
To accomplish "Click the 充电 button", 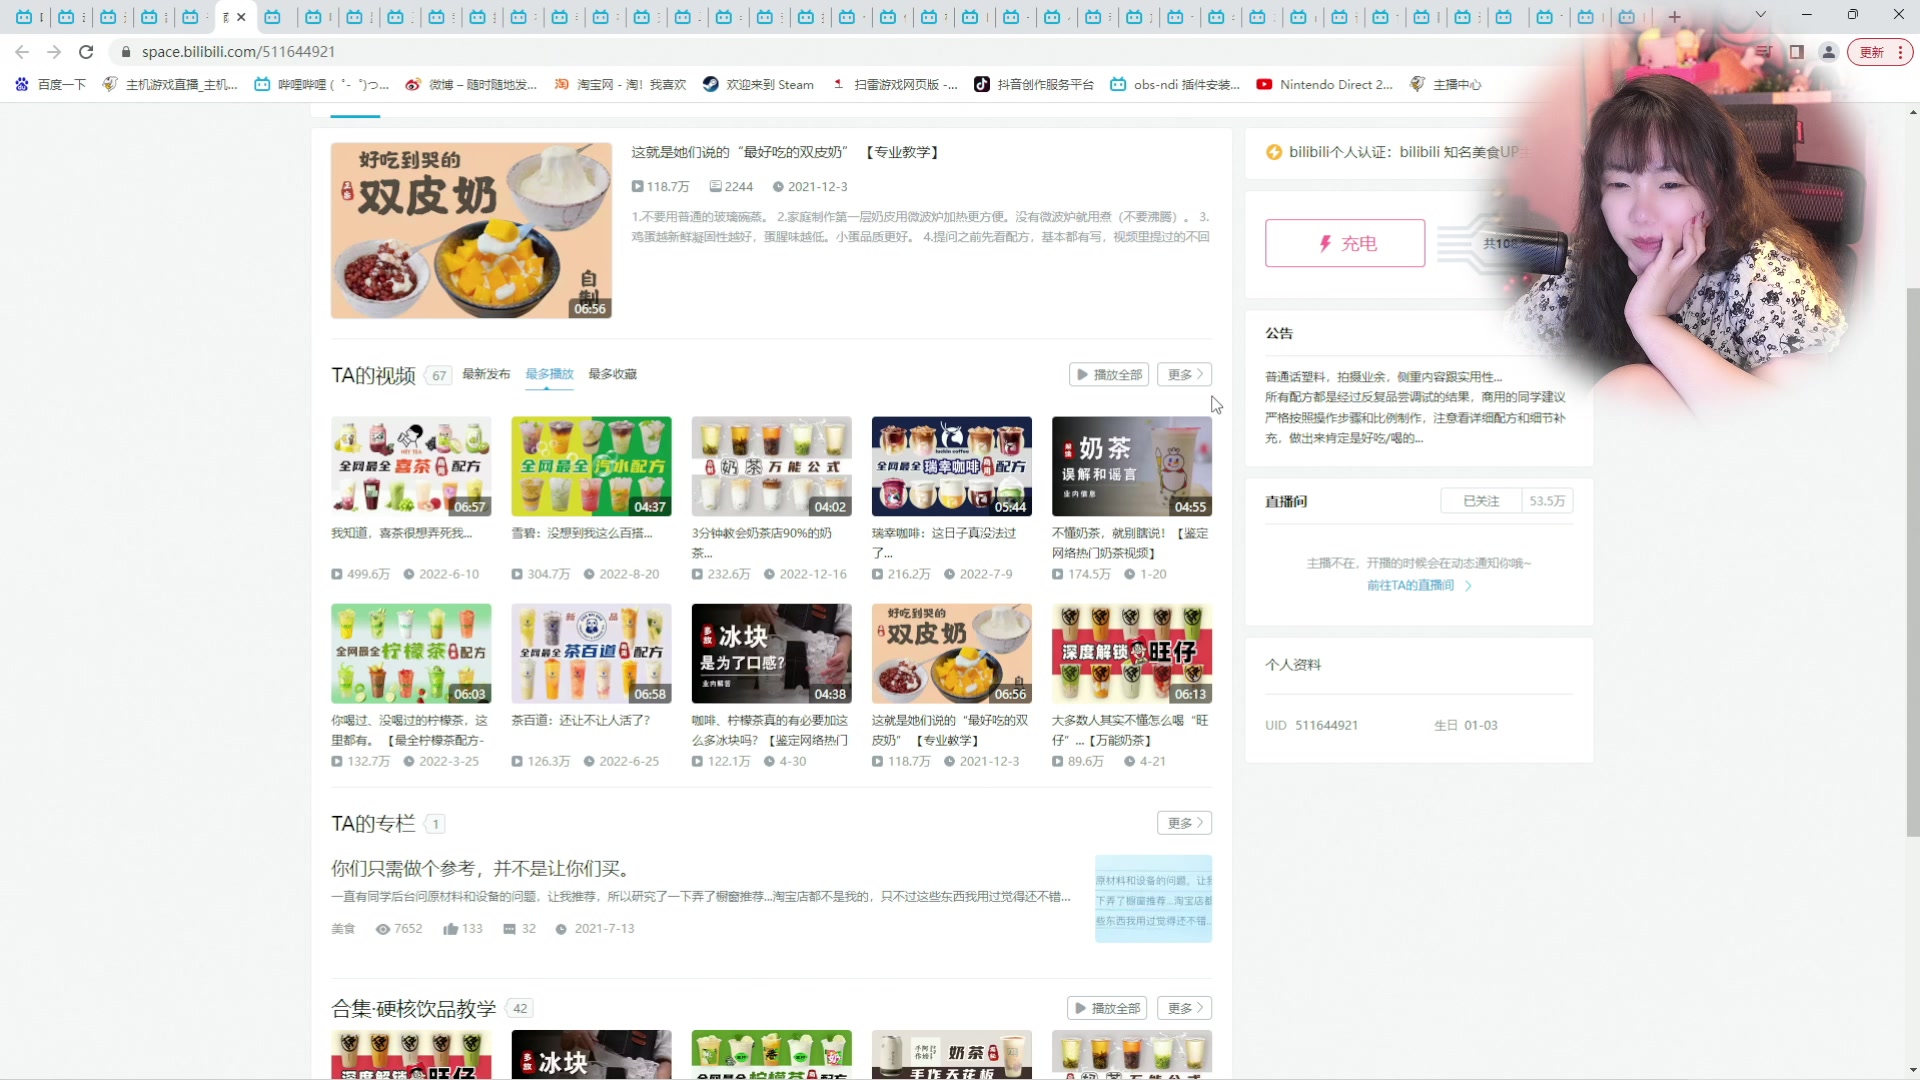I will 1345,243.
